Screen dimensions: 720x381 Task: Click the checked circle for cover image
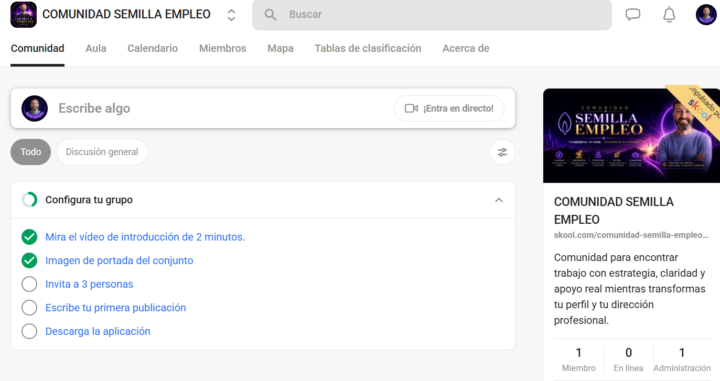tap(29, 260)
